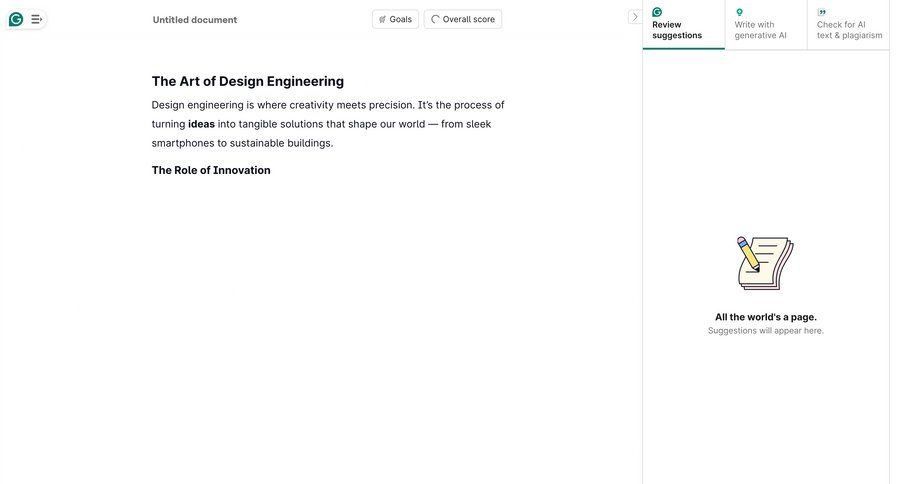The width and height of the screenshot is (900, 484).
Task: Open the Goals button
Action: [x=395, y=19]
